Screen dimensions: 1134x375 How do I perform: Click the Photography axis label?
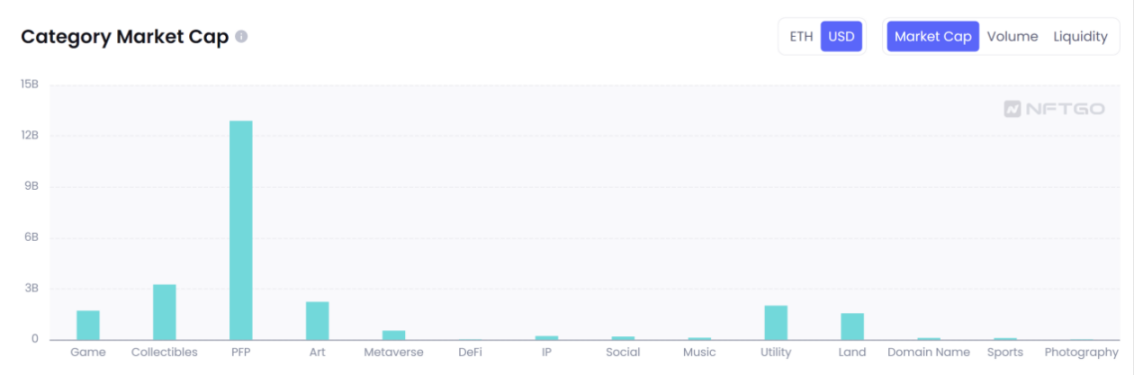click(1081, 353)
